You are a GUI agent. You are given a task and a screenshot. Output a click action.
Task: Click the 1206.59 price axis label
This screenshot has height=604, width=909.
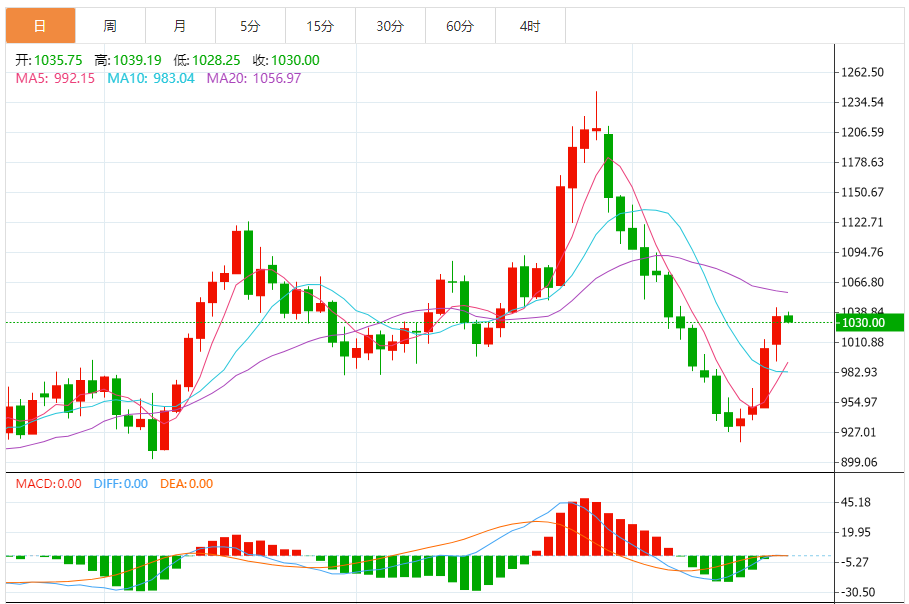[x=863, y=132]
